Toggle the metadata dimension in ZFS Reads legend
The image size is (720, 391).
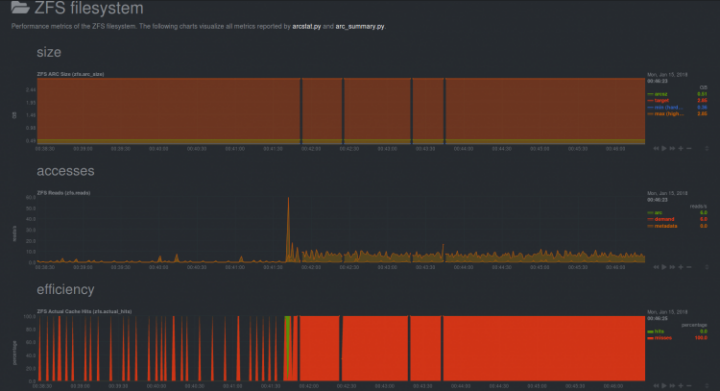click(662, 226)
